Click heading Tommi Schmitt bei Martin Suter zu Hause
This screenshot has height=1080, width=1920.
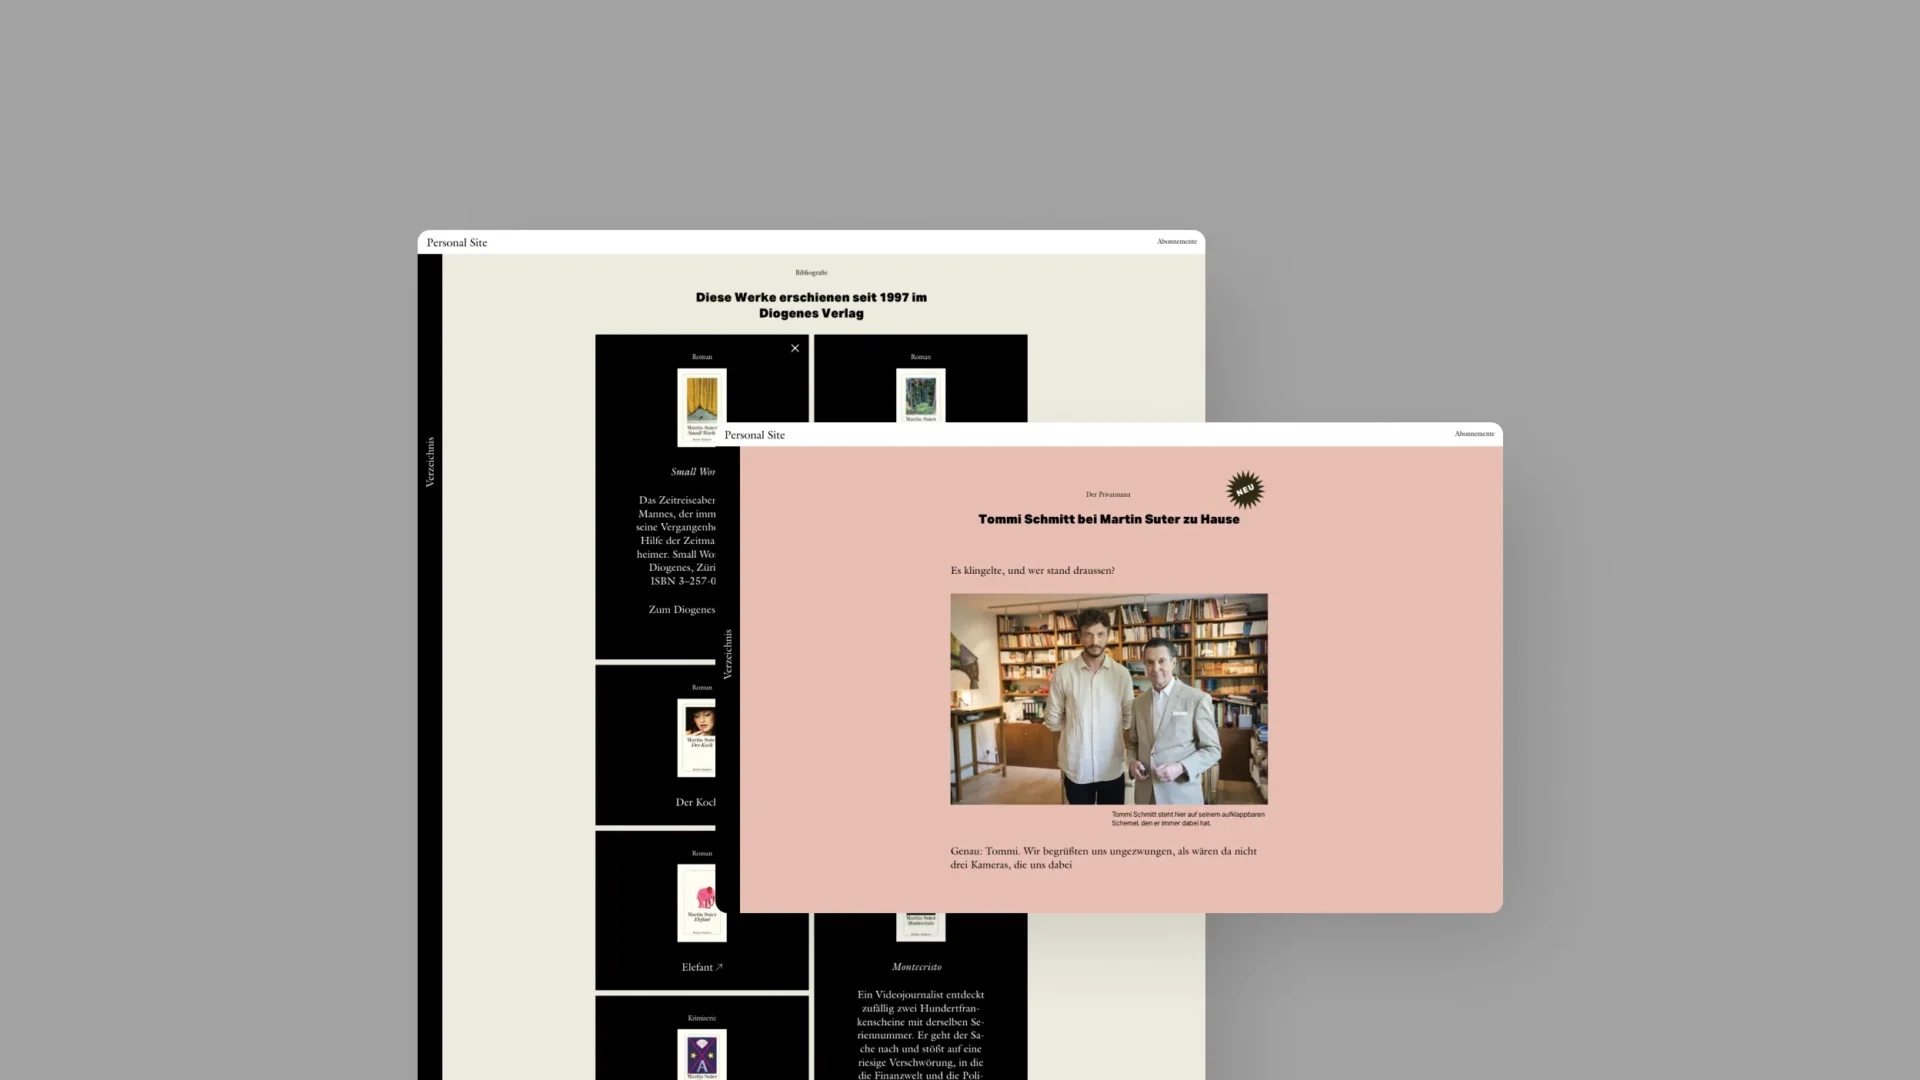click(x=1108, y=519)
